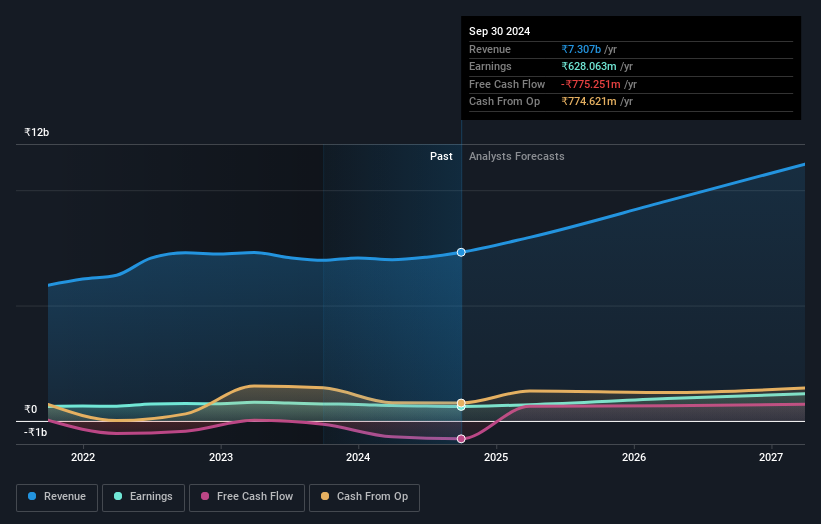Click the Sep 30 2024 tooltip date
The width and height of the screenshot is (821, 524).
[500, 31]
